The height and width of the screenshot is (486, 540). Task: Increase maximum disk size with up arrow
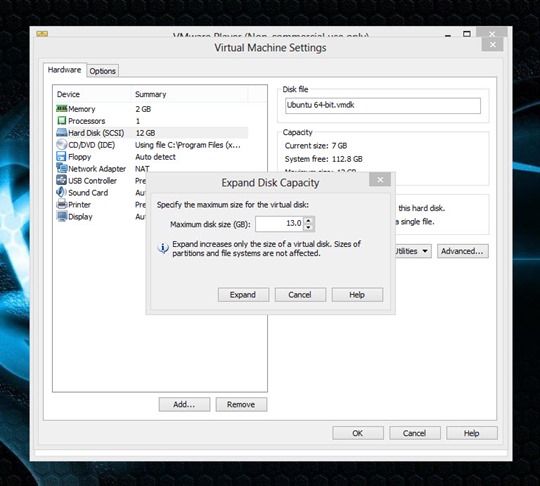[x=309, y=220]
